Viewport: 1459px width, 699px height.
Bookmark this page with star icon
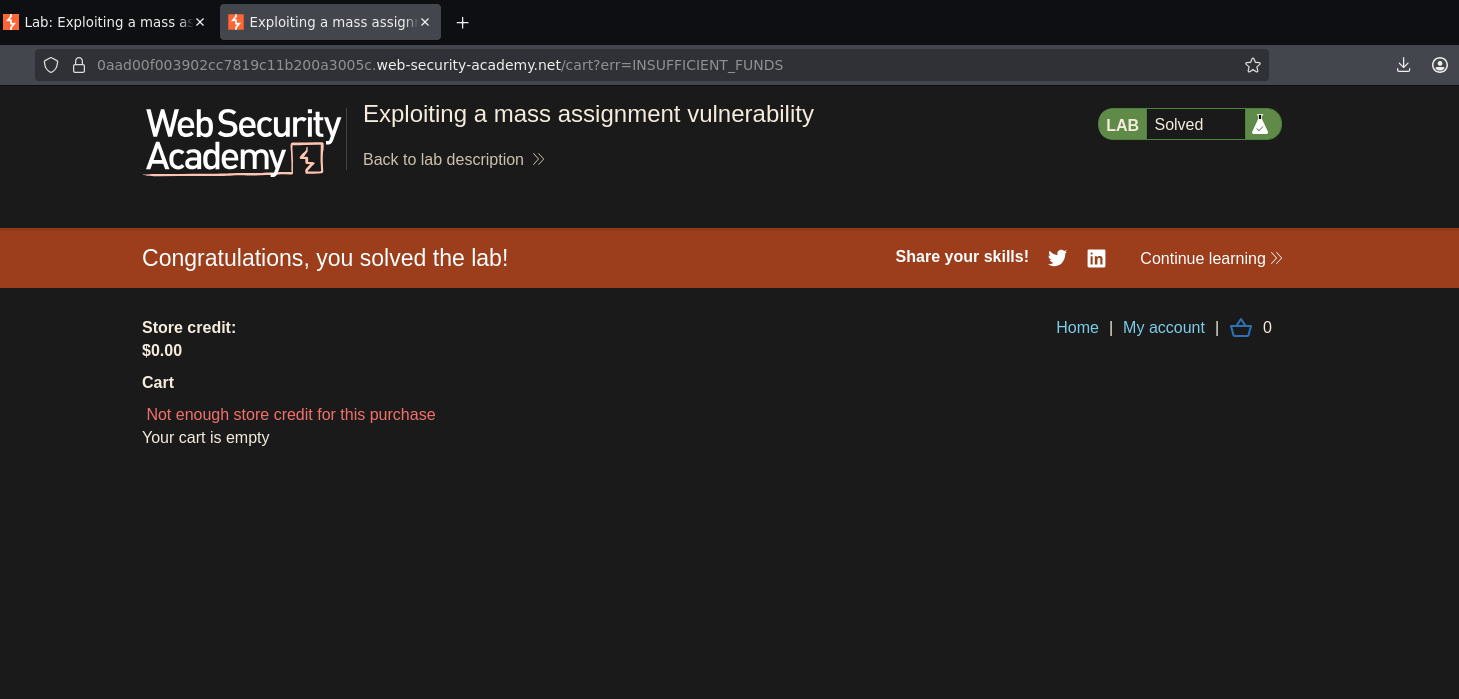[x=1252, y=65]
